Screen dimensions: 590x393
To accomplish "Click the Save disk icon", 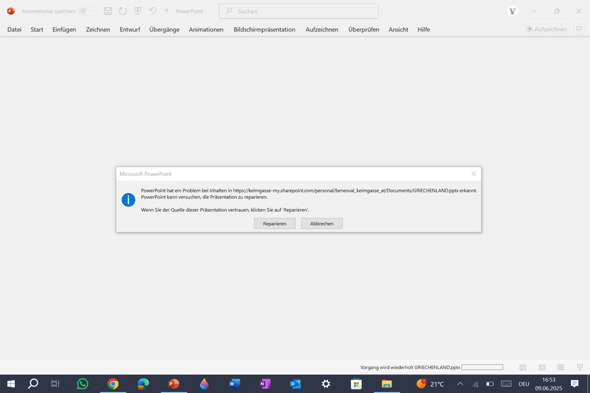I will click(108, 11).
